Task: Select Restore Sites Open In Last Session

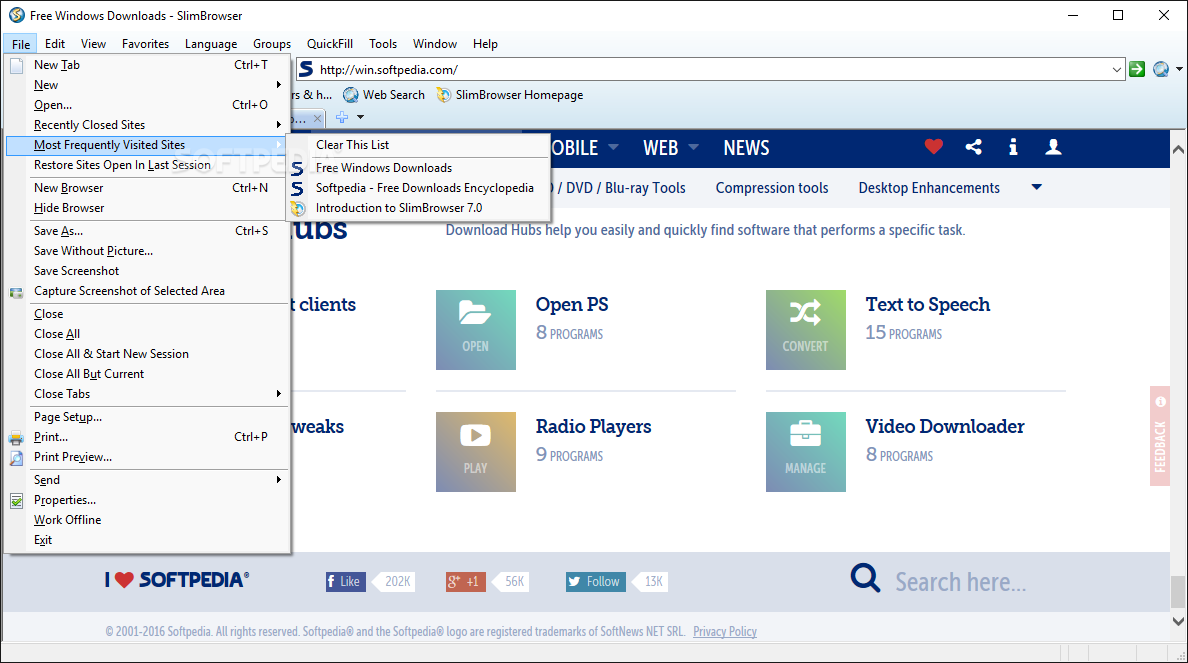Action: click(x=148, y=165)
